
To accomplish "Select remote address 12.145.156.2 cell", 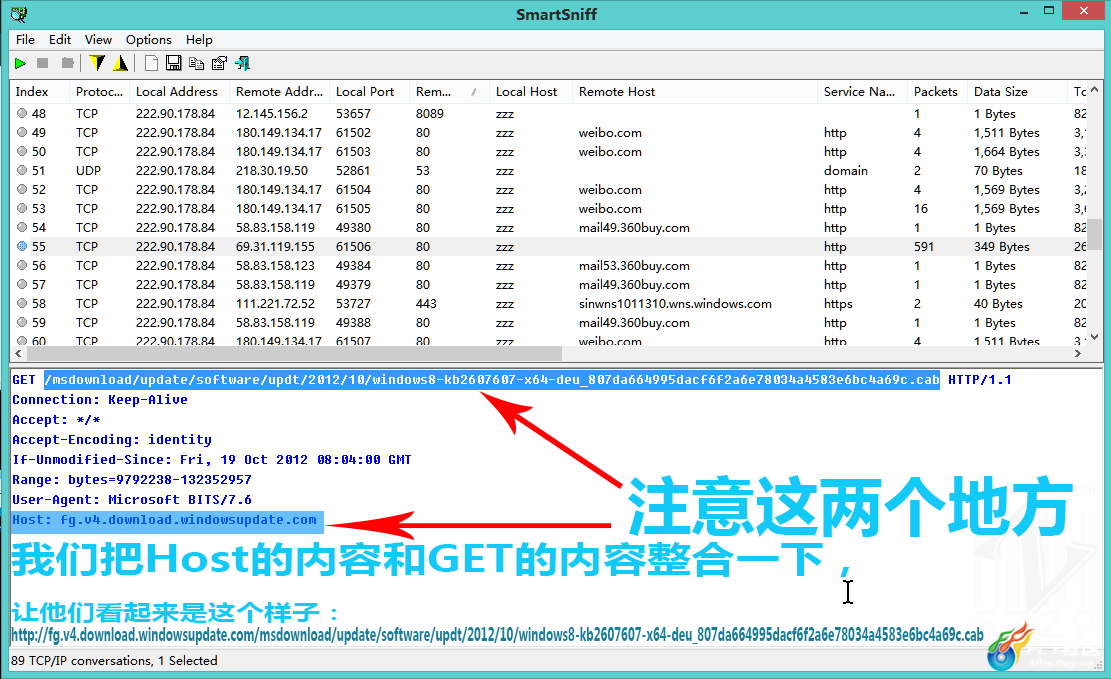I will (x=272, y=113).
